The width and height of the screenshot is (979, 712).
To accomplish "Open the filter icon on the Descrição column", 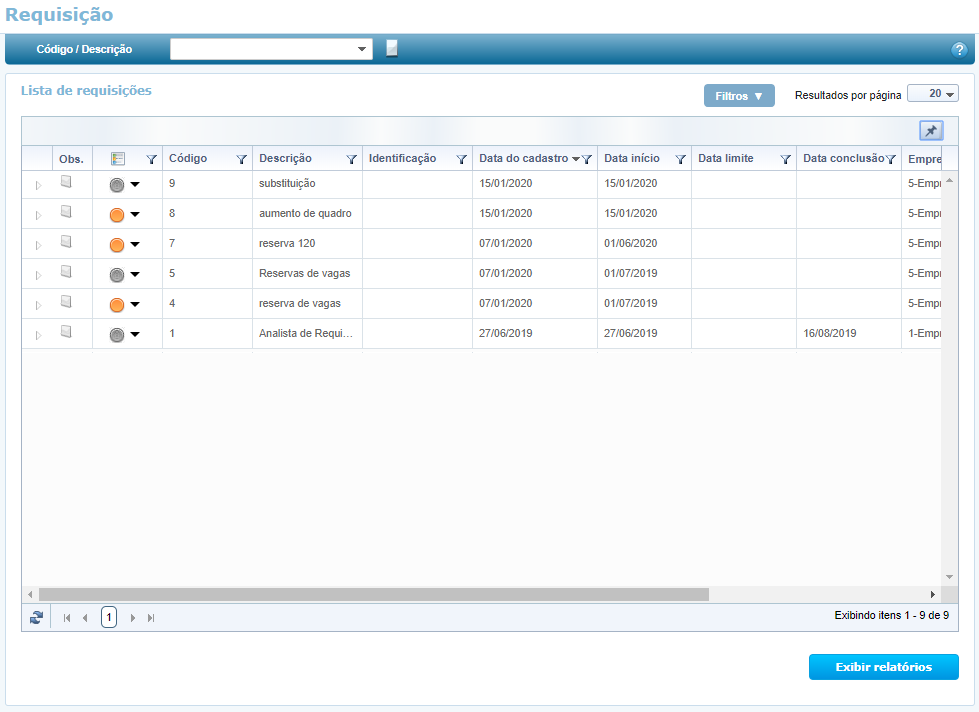I will pos(351,159).
